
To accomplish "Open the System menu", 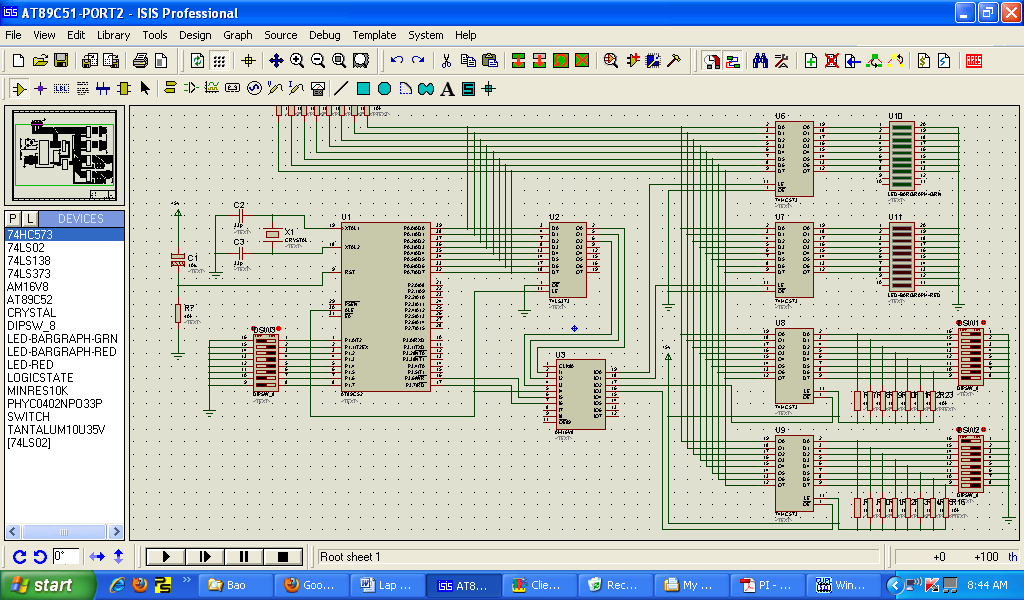I will pos(426,35).
